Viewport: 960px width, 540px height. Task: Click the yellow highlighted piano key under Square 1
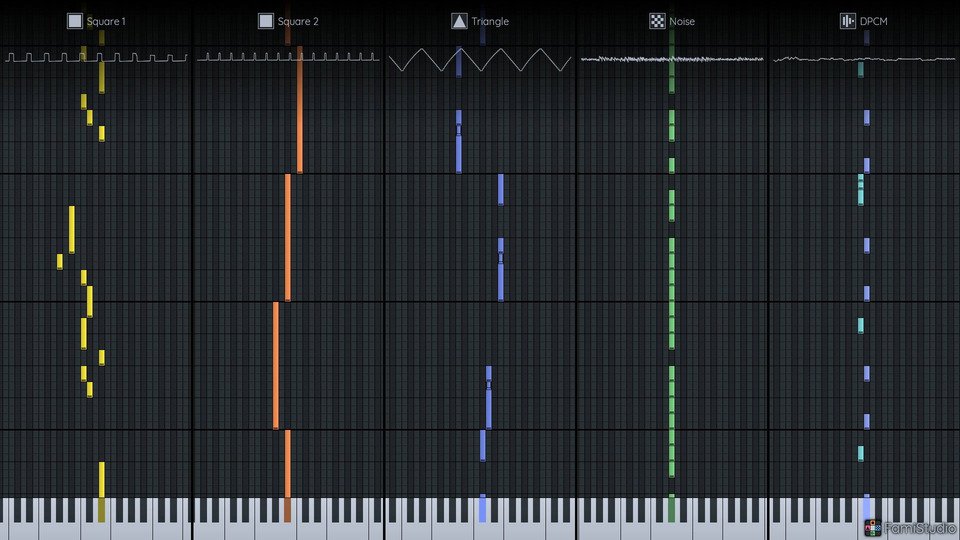pos(102,510)
